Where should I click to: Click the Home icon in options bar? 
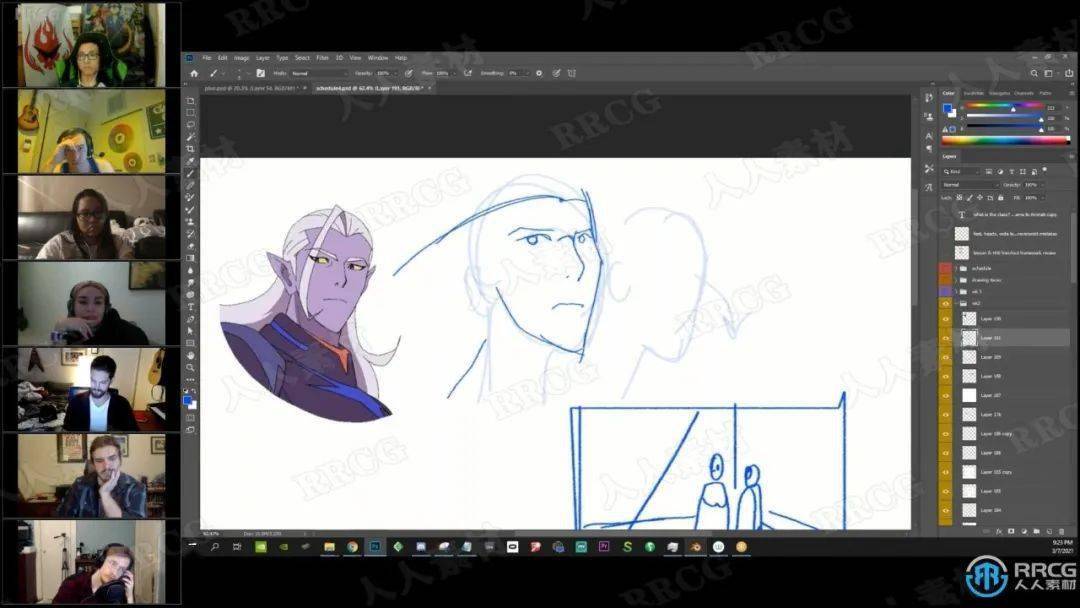[x=194, y=73]
